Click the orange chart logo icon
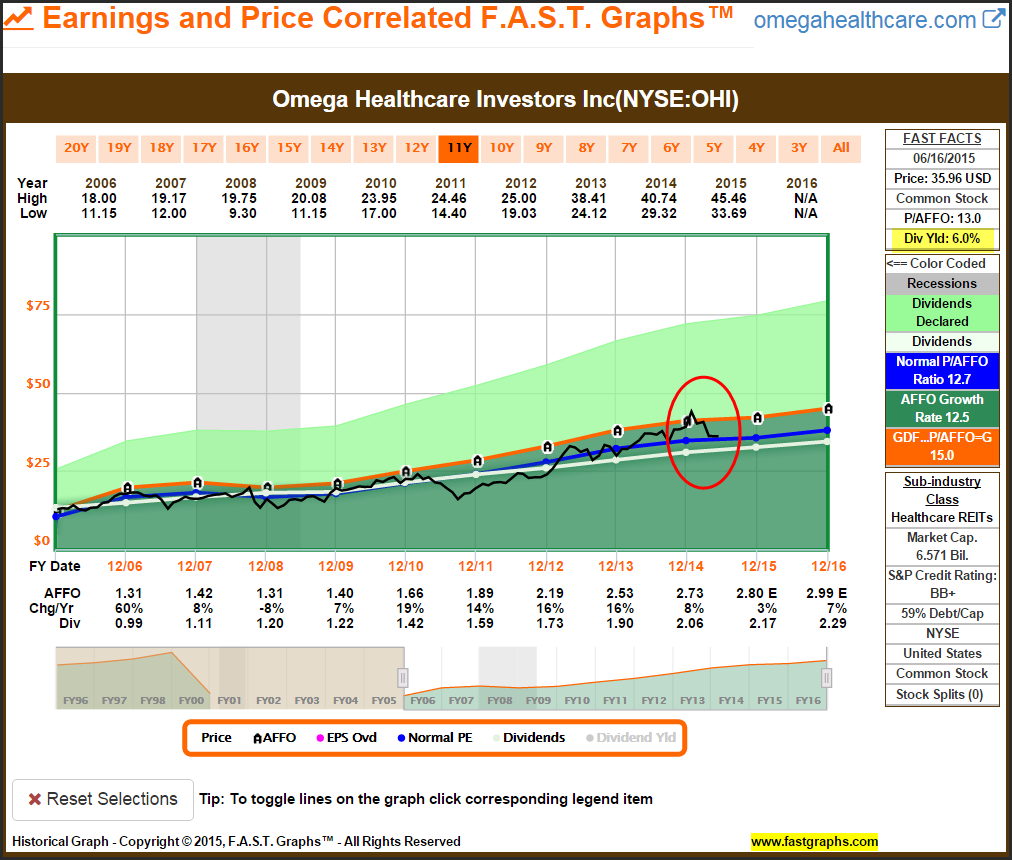The width and height of the screenshot is (1012, 860). coord(20,19)
